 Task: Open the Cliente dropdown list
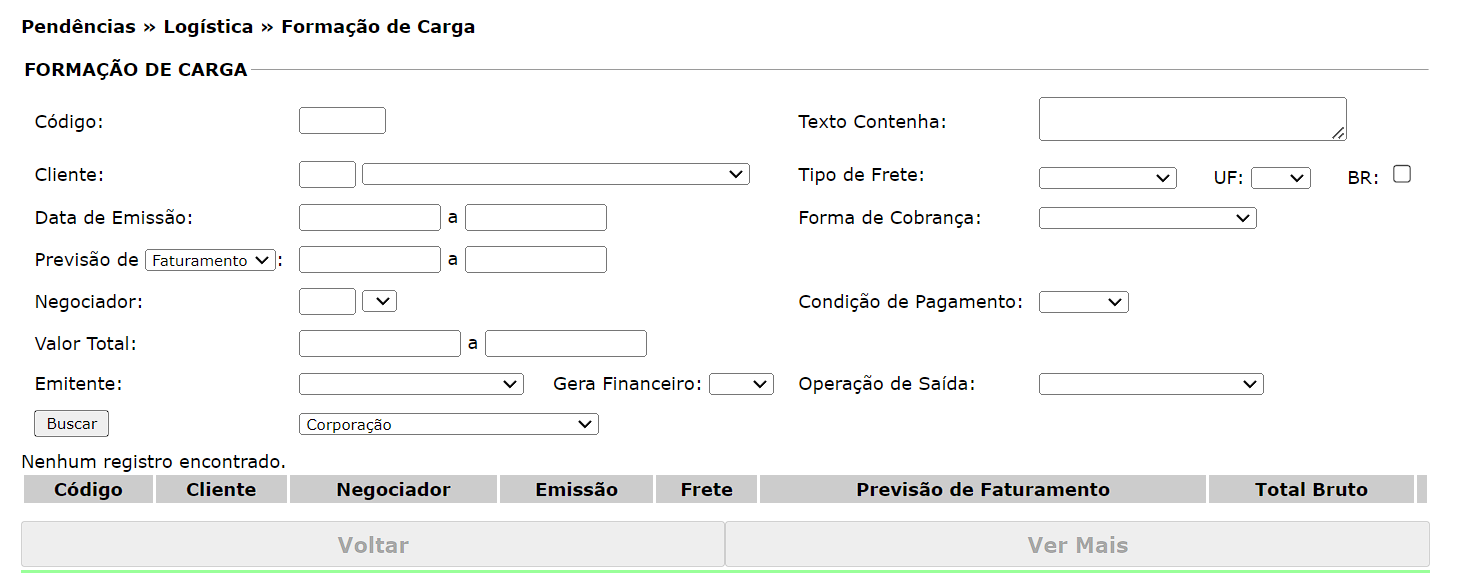point(555,174)
